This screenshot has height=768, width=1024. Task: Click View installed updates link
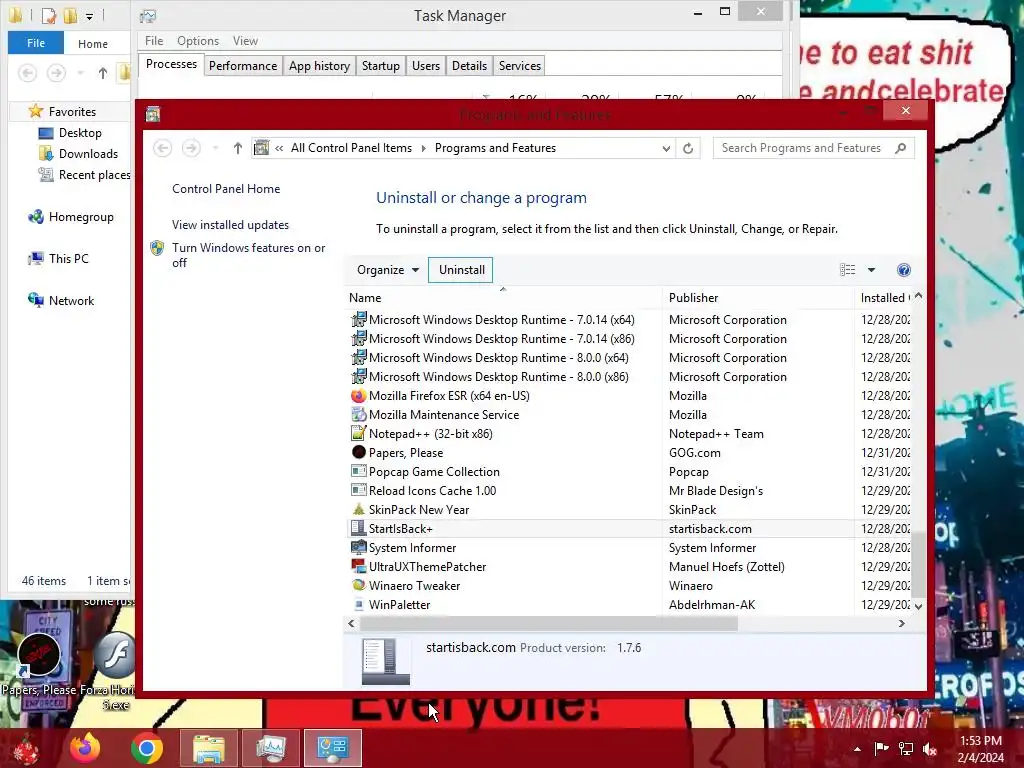(x=231, y=225)
